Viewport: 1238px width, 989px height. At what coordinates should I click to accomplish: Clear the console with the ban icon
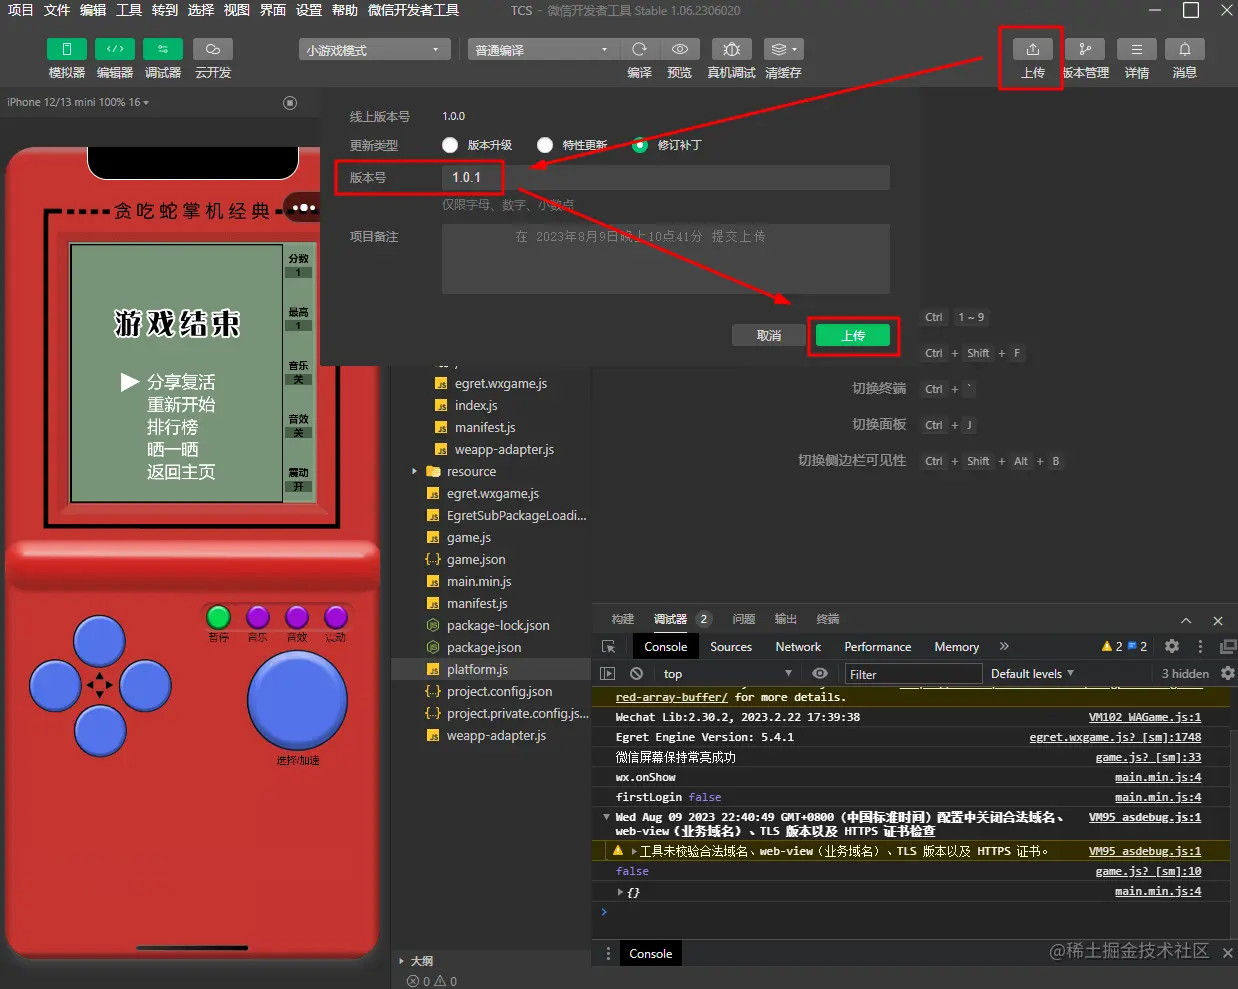pos(636,673)
